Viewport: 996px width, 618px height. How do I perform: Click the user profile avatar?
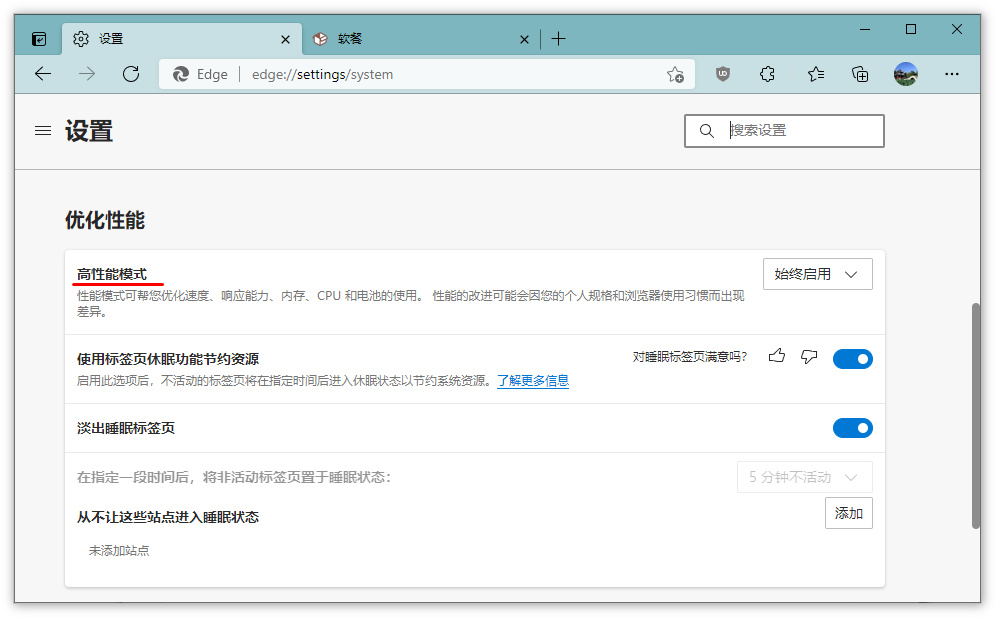click(906, 74)
